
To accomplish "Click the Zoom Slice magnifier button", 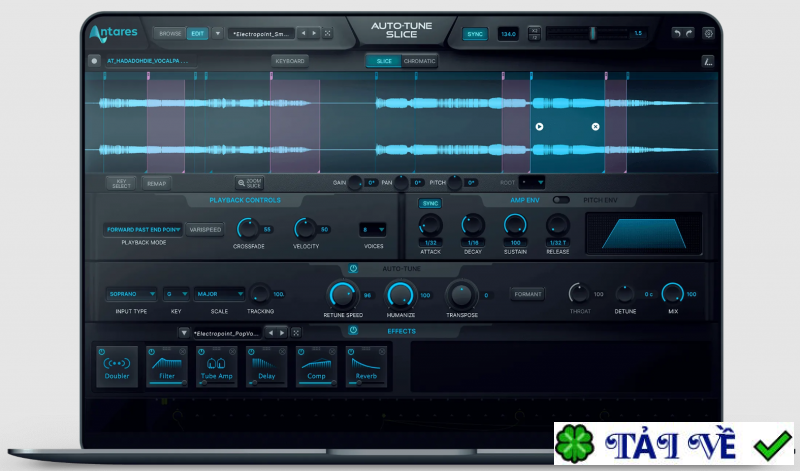I will click(249, 183).
